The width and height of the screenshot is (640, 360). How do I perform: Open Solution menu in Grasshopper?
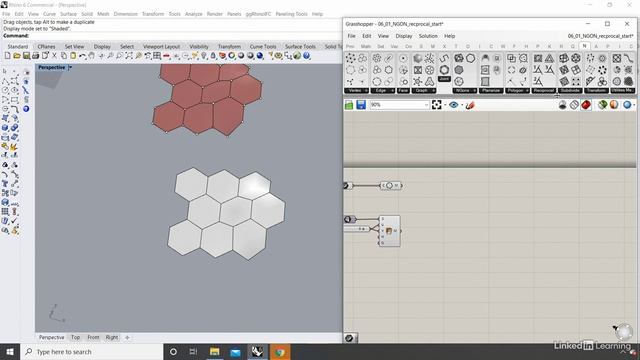428,36
